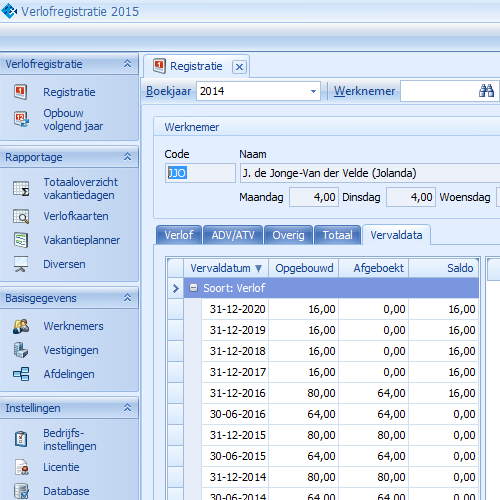The width and height of the screenshot is (500, 500).
Task: Go to Vakantieplanner link
Action: pyautogui.click(x=82, y=240)
